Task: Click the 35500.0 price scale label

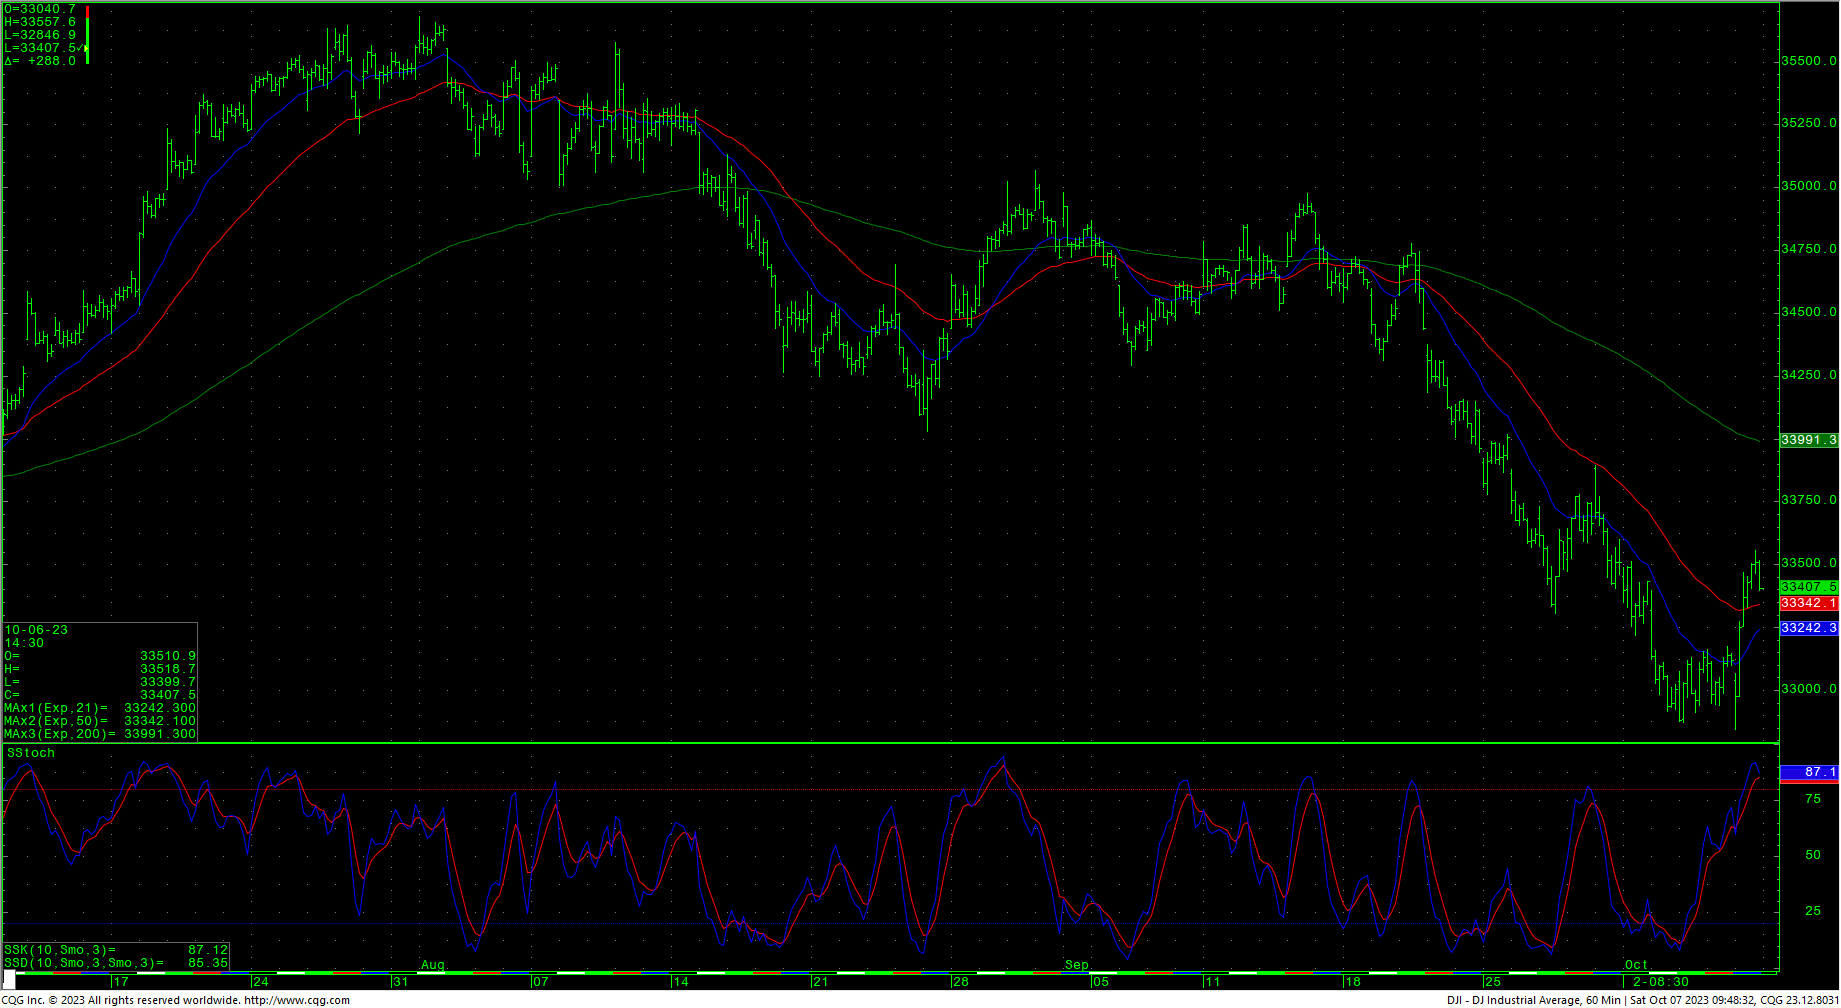Action: pyautogui.click(x=1808, y=61)
